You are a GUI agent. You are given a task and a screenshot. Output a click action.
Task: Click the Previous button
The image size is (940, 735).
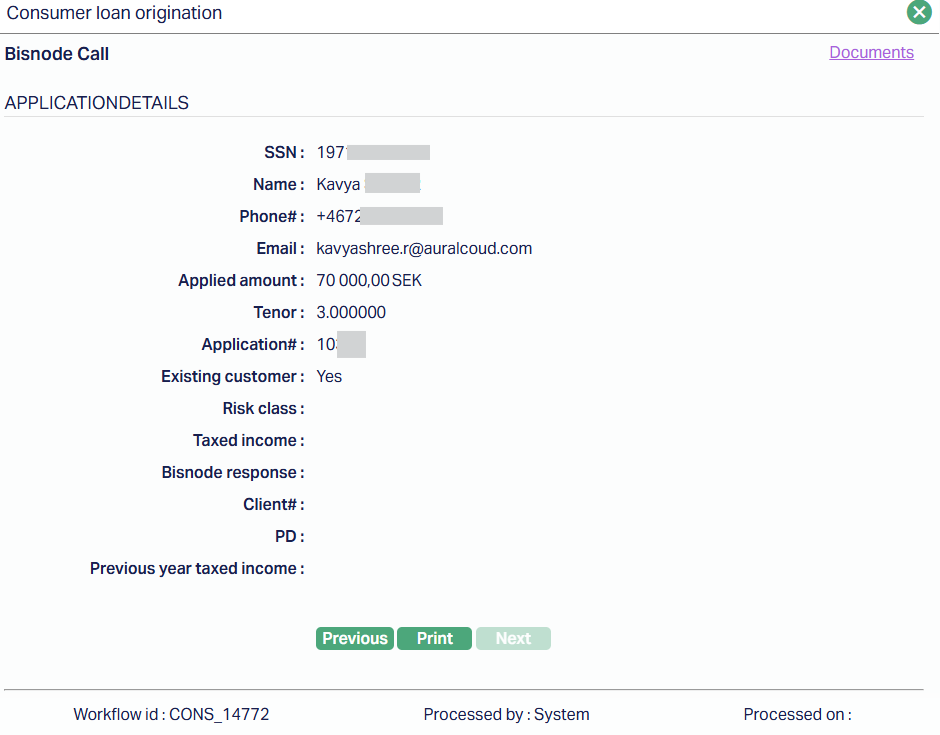354,639
